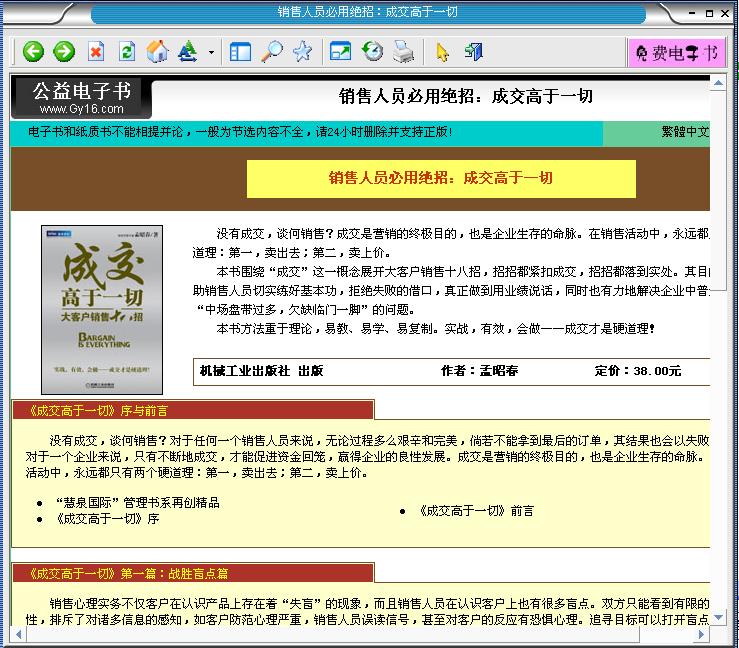Open the “慧泉国际”管理书系再创精品 link
The width and height of the screenshot is (739, 648).
click(x=137, y=503)
